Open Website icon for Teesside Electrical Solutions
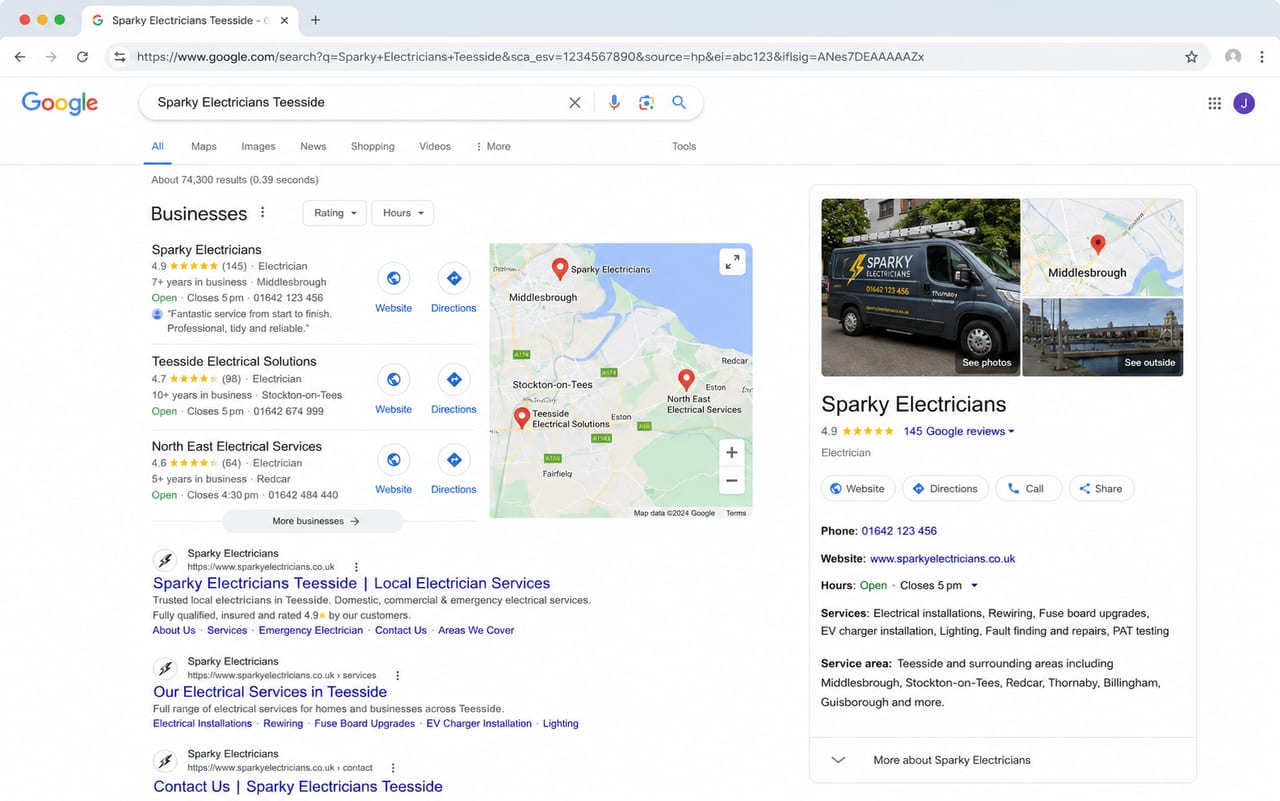Screen dimensions: 1280x801 (394, 379)
